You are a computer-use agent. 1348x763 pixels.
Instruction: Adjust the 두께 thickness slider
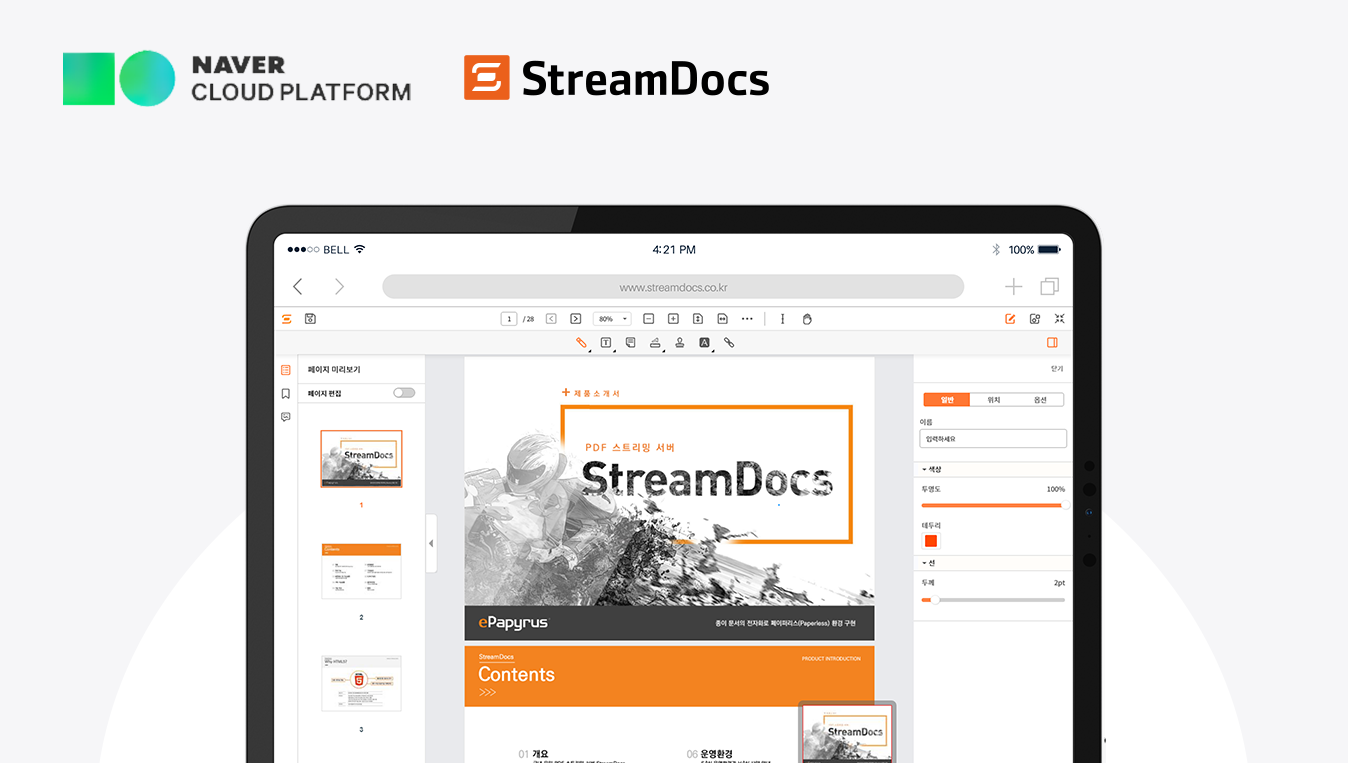click(x=993, y=600)
